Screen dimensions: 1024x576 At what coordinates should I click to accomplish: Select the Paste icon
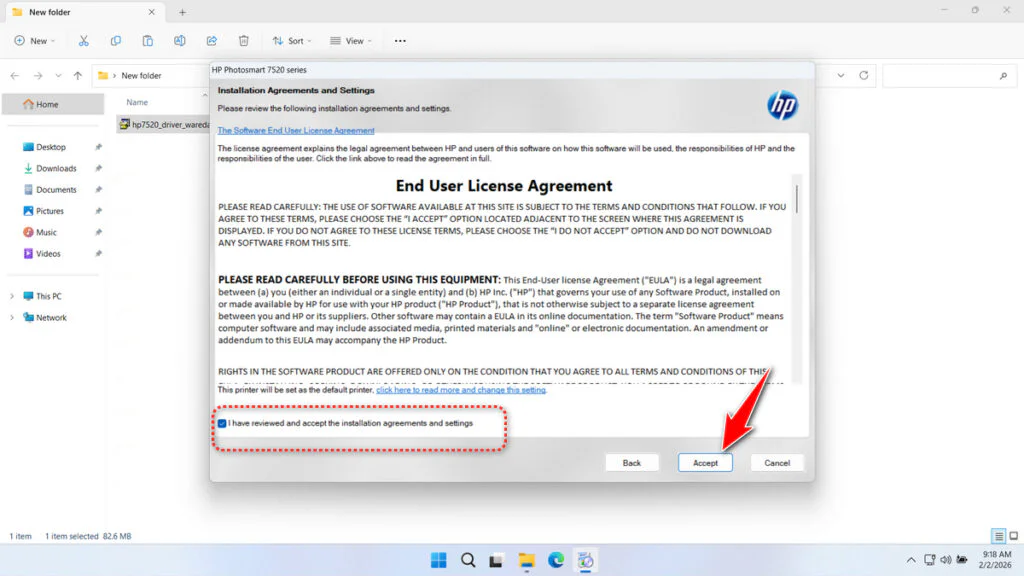pyautogui.click(x=148, y=40)
